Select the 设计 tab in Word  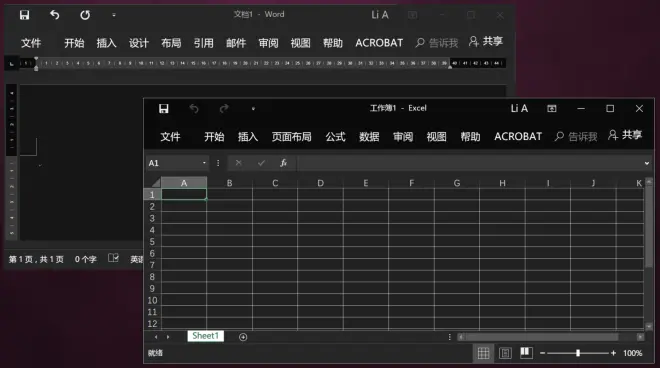point(139,43)
